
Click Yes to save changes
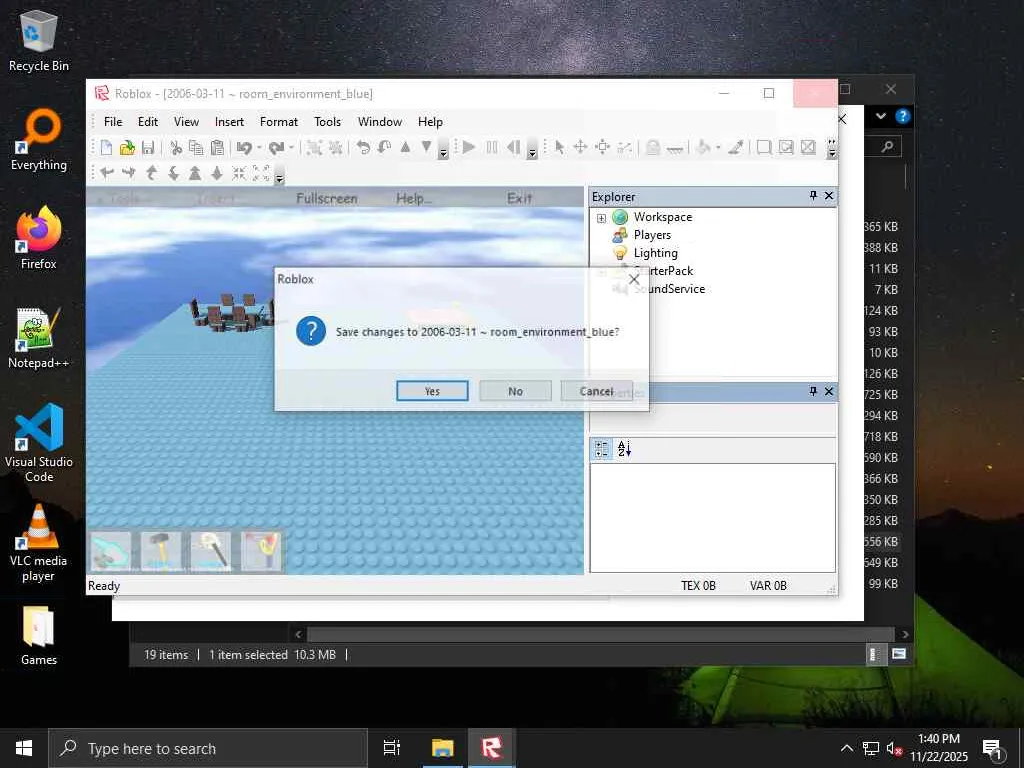point(432,391)
